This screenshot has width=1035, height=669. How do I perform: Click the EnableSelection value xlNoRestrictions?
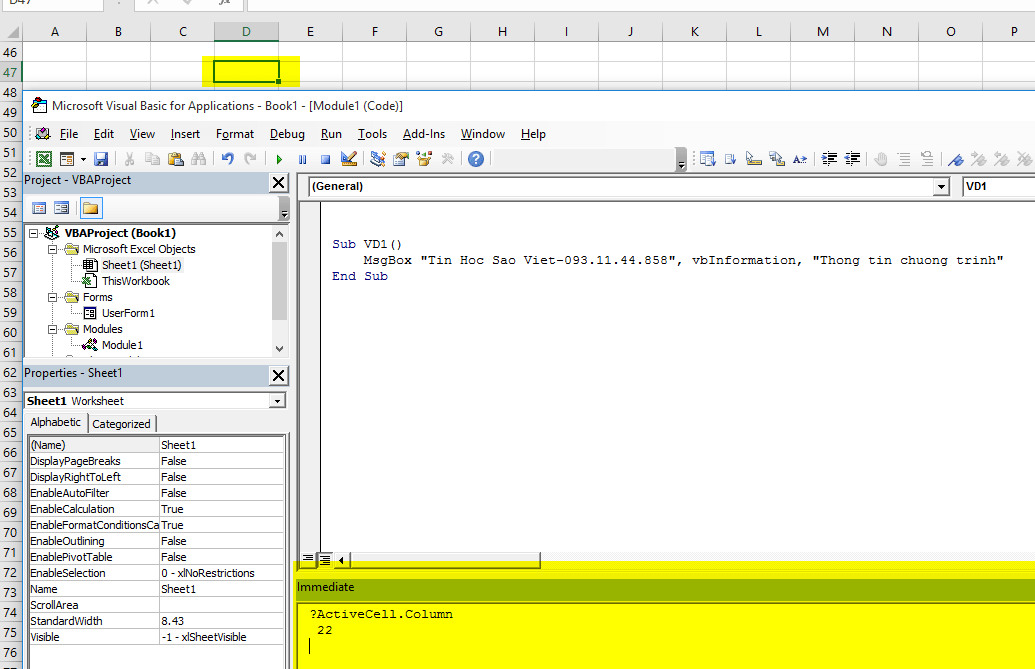point(222,573)
